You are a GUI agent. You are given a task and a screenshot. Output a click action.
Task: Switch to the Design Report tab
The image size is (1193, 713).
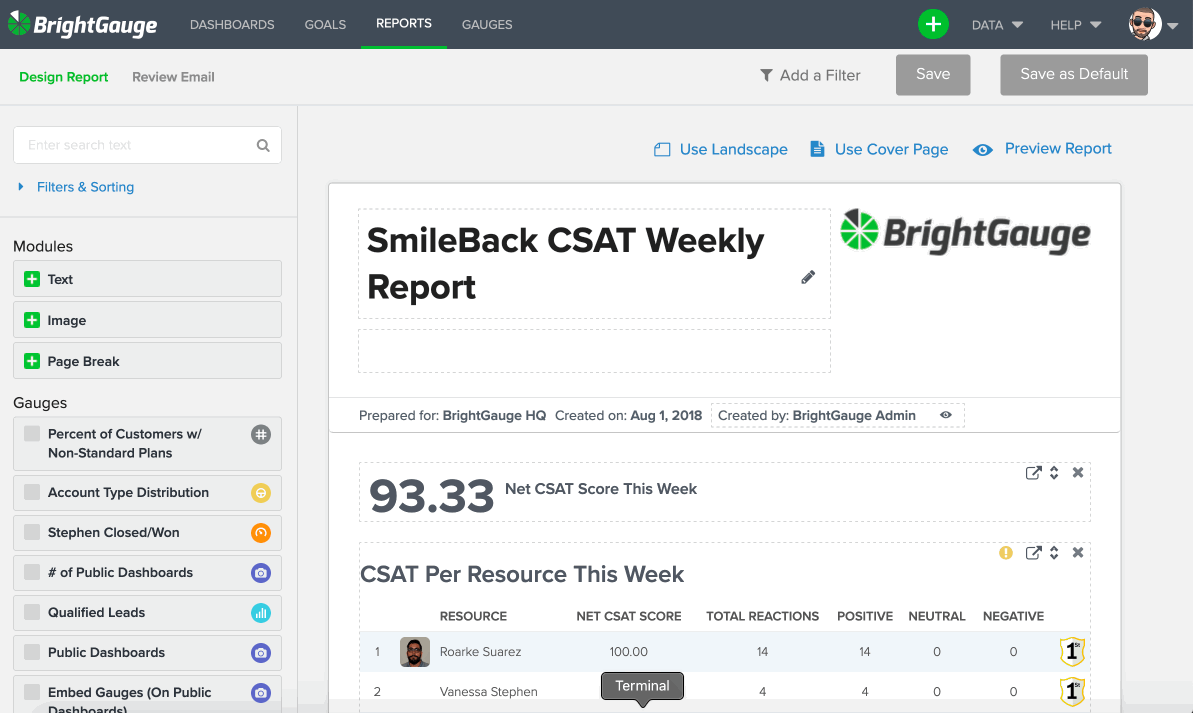[64, 77]
